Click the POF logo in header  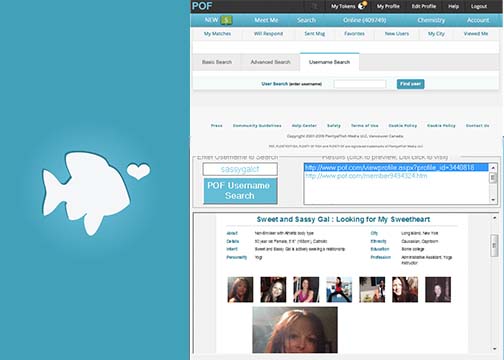click(202, 6)
